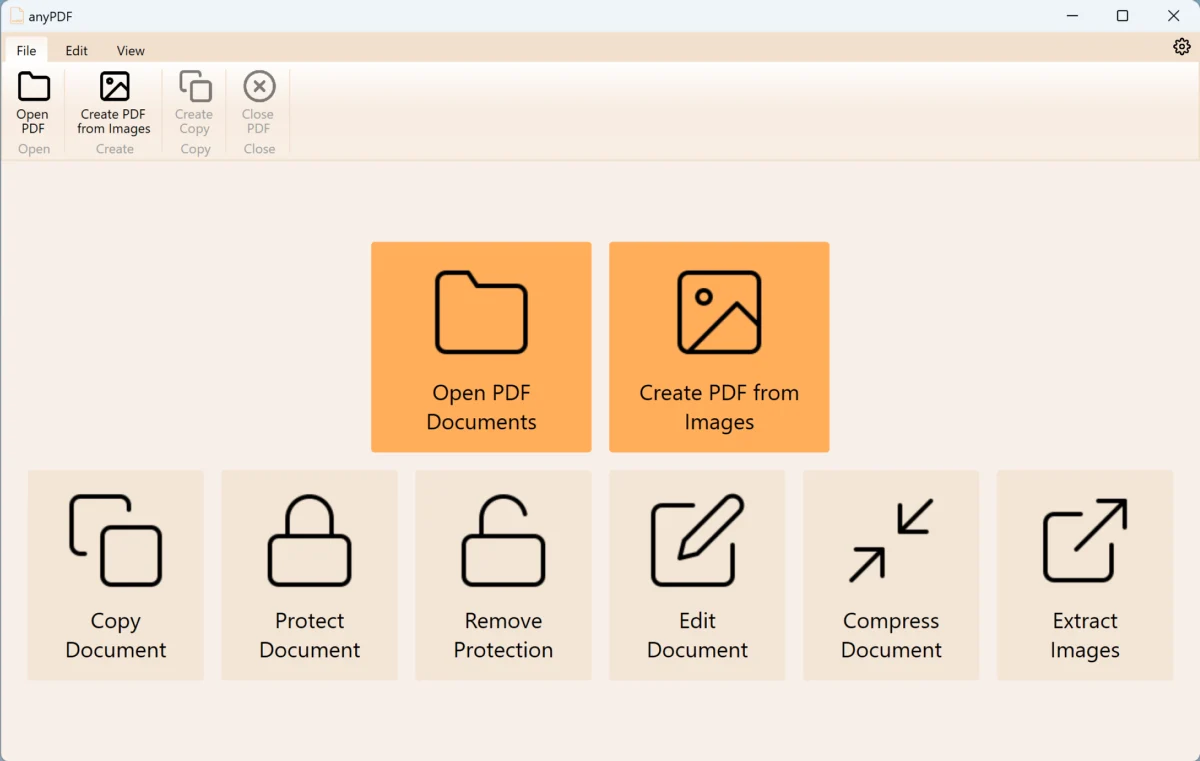Minimize the anyPDF window
Image resolution: width=1200 pixels, height=761 pixels.
point(1072,16)
